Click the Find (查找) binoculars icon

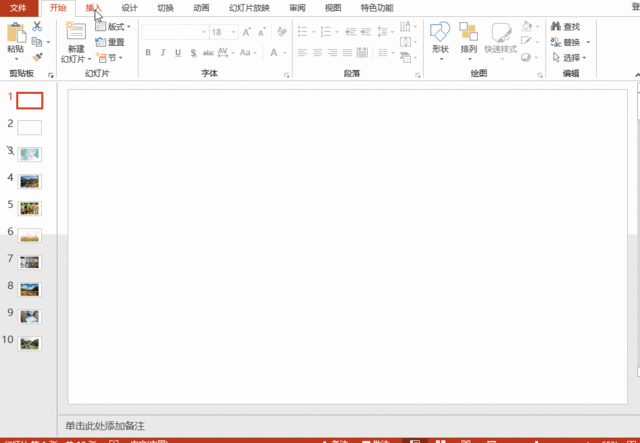[556, 27]
